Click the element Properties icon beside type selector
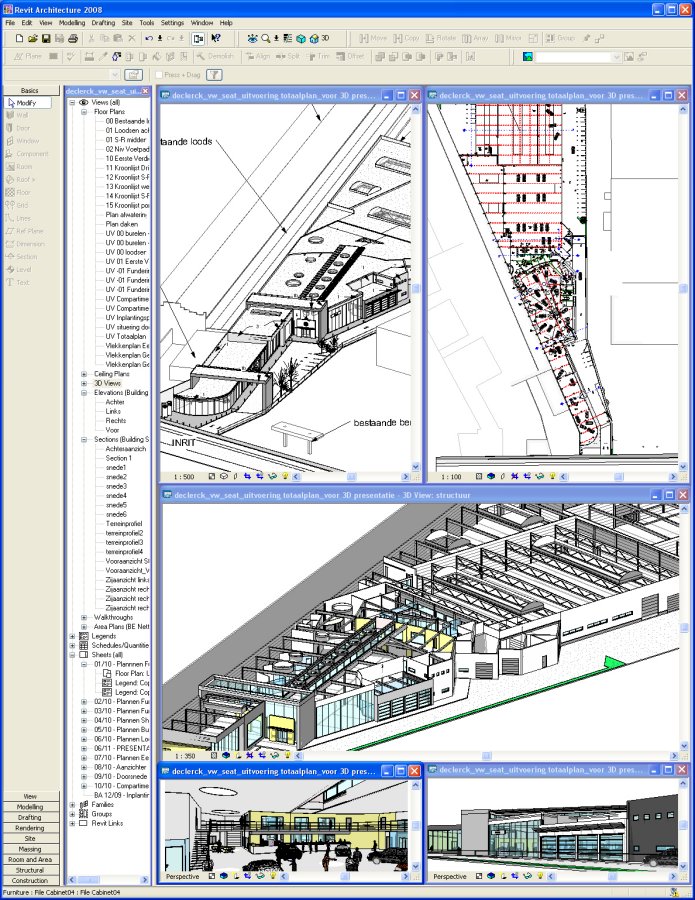Screen dimensions: 695x900 tap(133, 75)
